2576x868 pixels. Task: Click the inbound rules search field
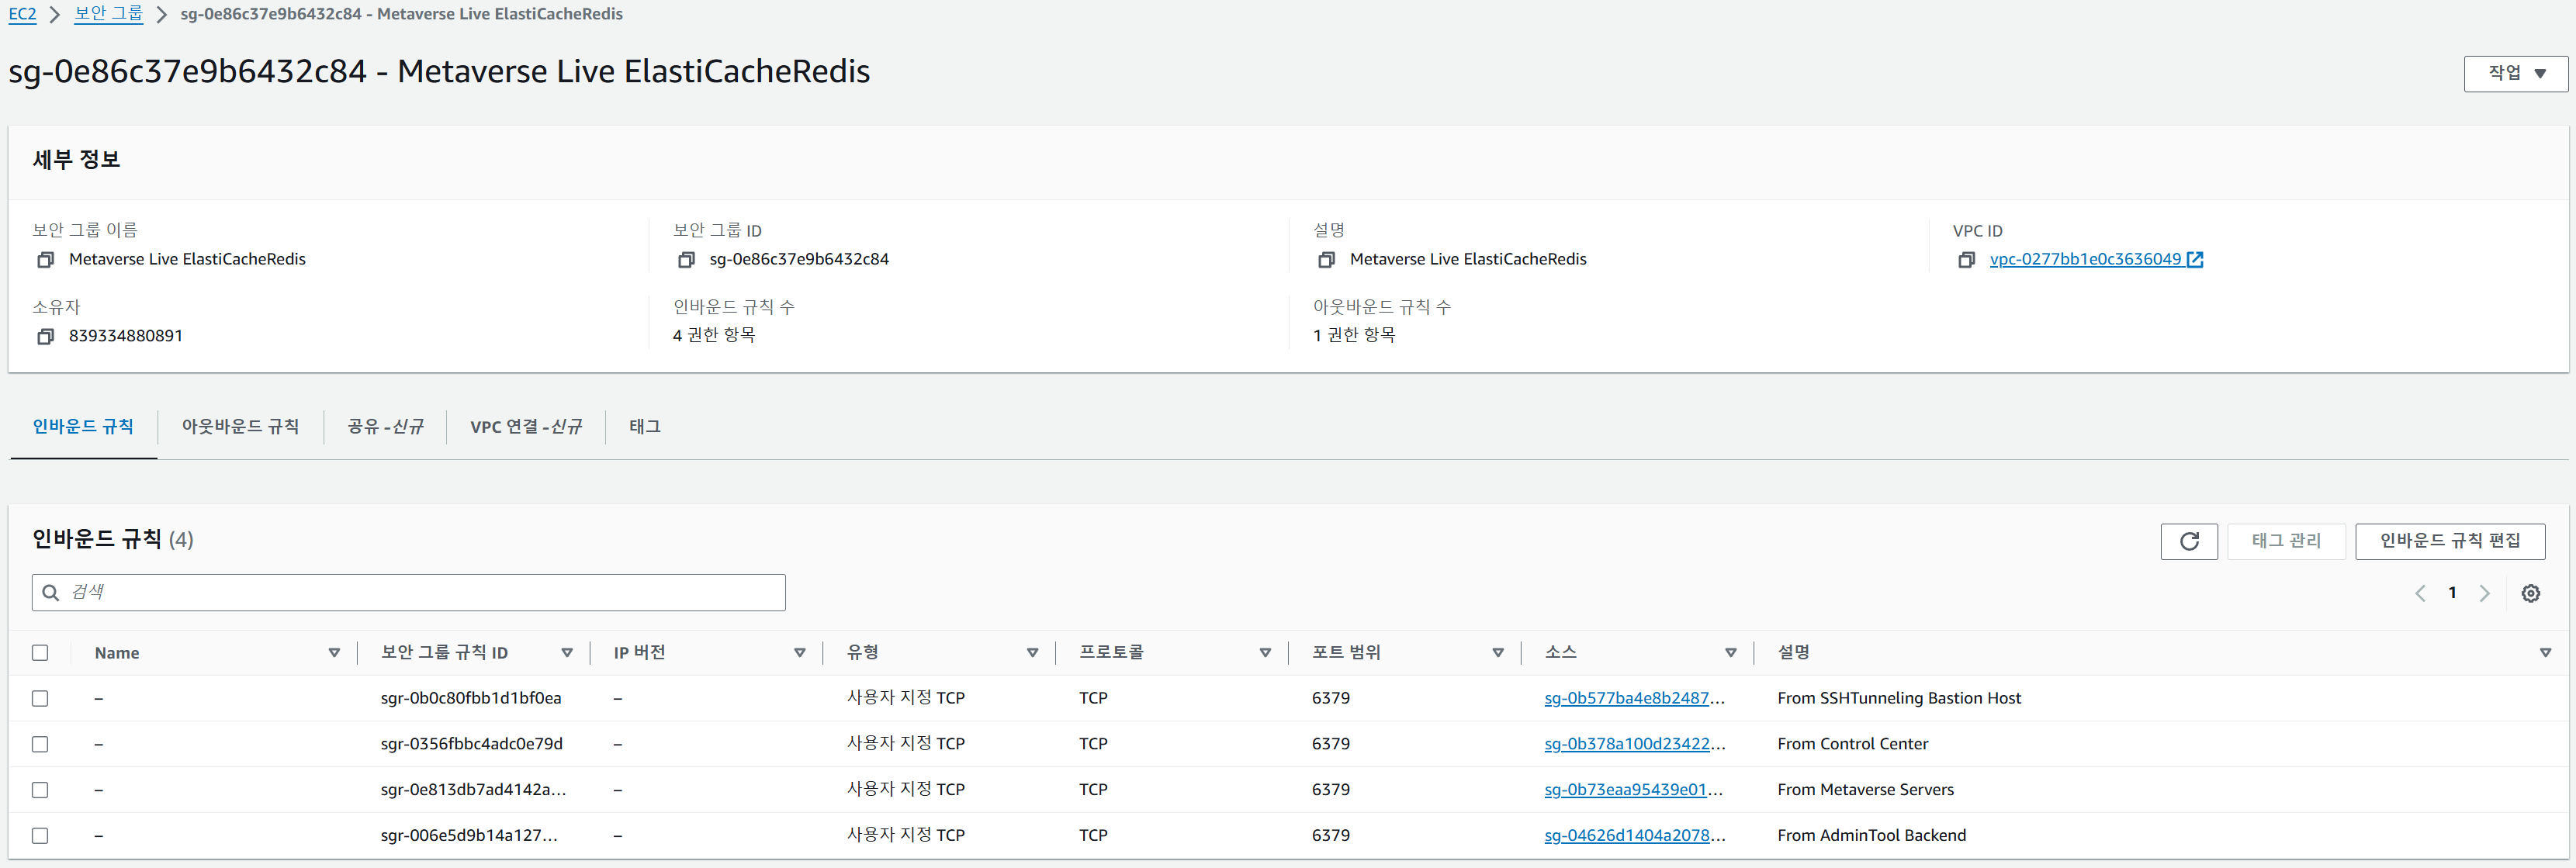420,592
